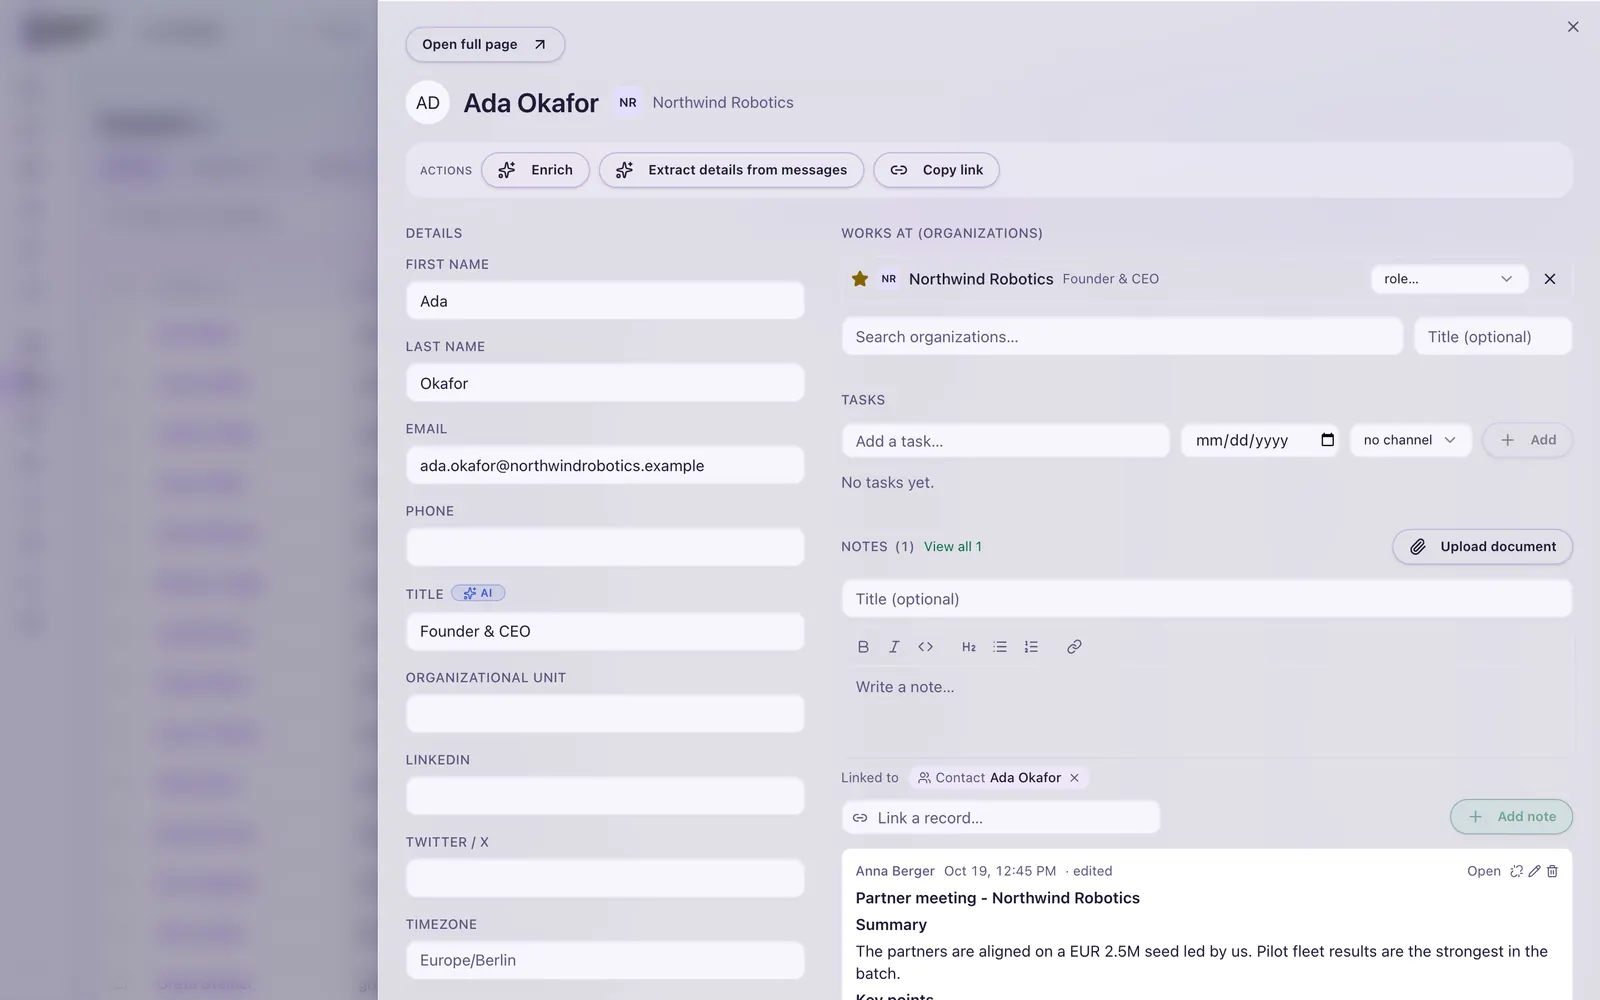Remove the Ada Okafor linked contact chip
Image resolution: width=1600 pixels, height=1000 pixels.
point(1074,778)
